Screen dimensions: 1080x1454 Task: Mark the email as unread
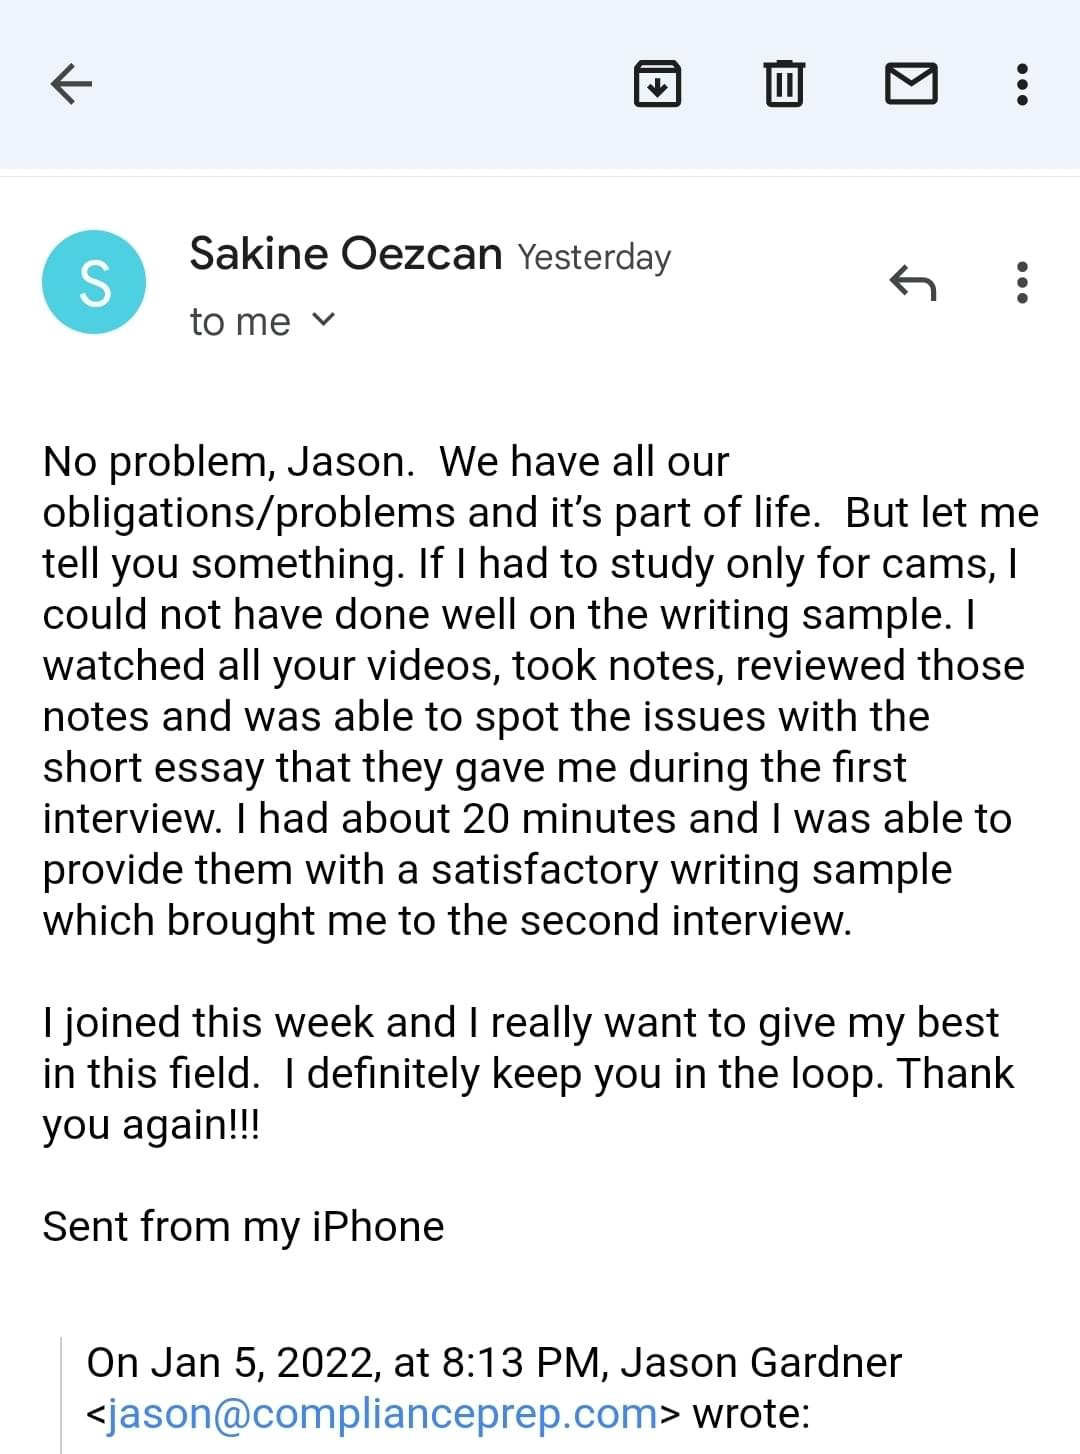click(911, 84)
